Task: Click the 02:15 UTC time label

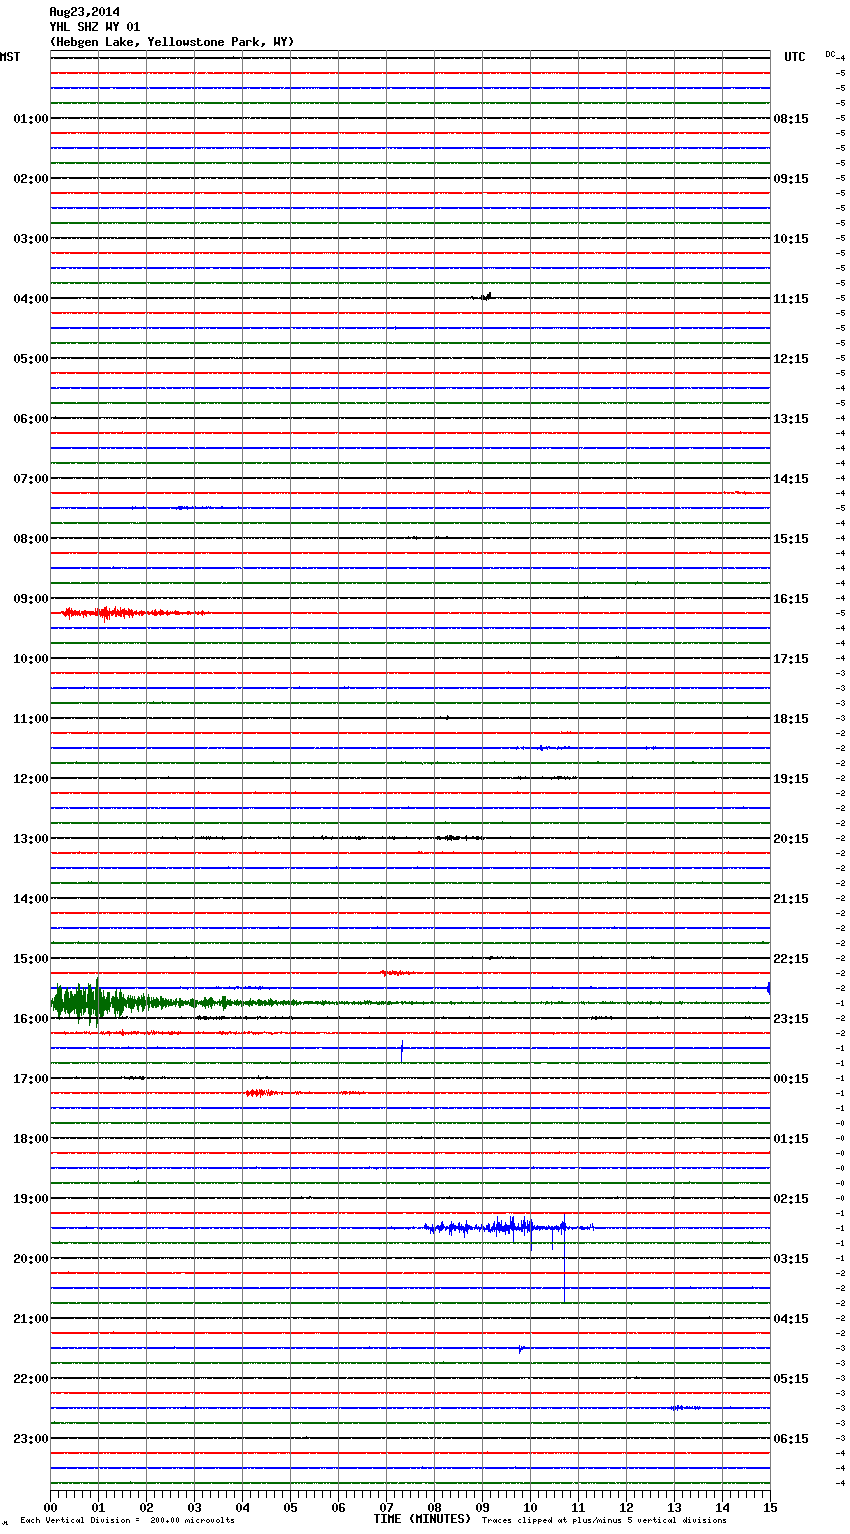Action: click(x=791, y=1199)
